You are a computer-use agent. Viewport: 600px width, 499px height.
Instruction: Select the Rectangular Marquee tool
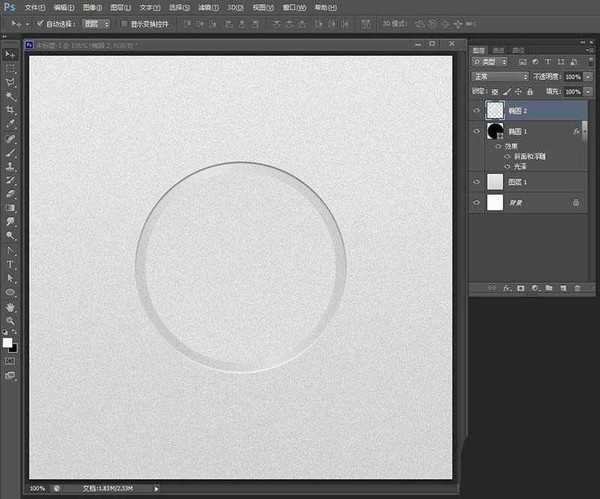click(x=10, y=68)
